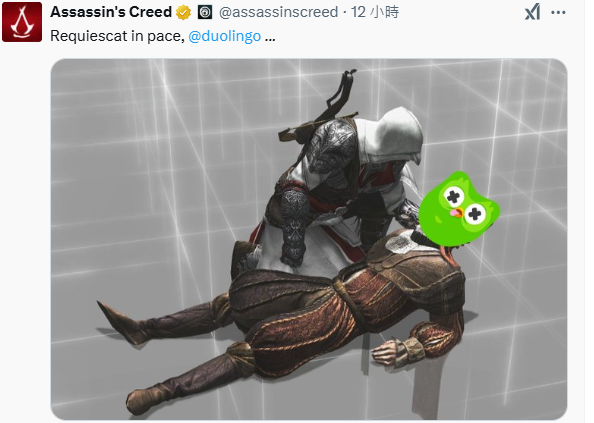Image resolution: width=594 pixels, height=423 pixels.
Task: Click the gold verified badge
Action: [x=183, y=12]
